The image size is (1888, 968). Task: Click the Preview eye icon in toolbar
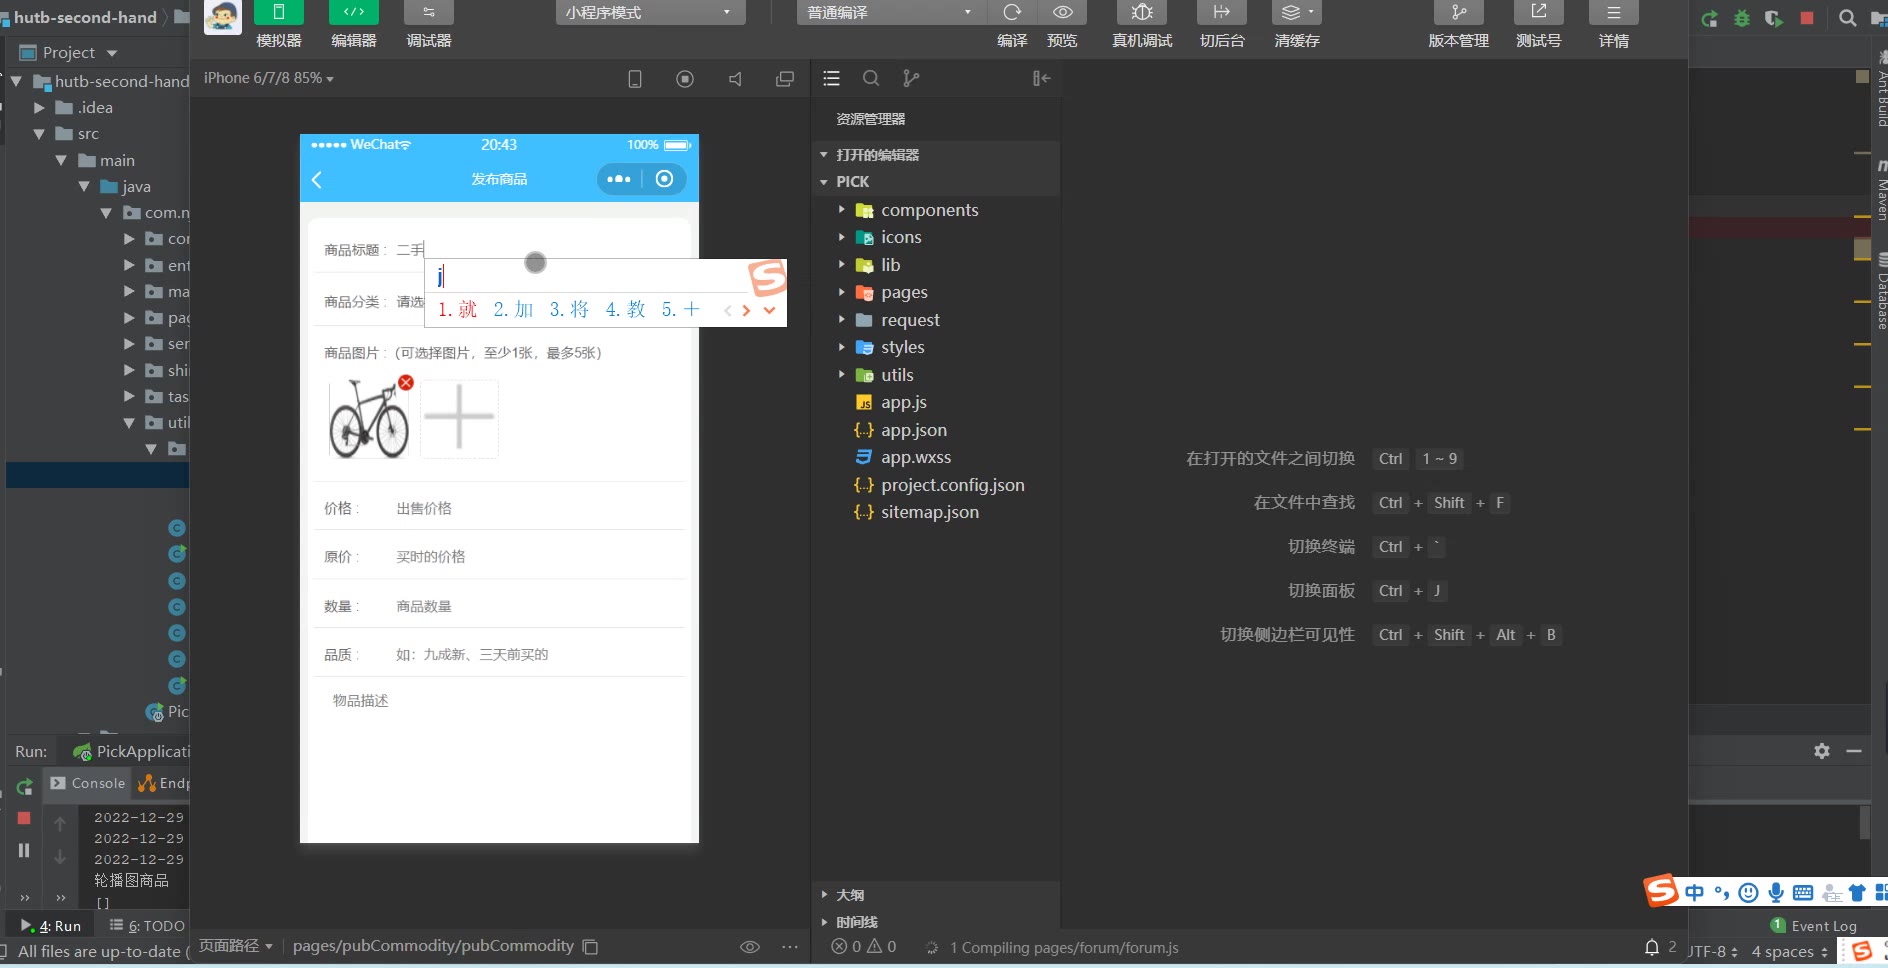coord(1062,13)
